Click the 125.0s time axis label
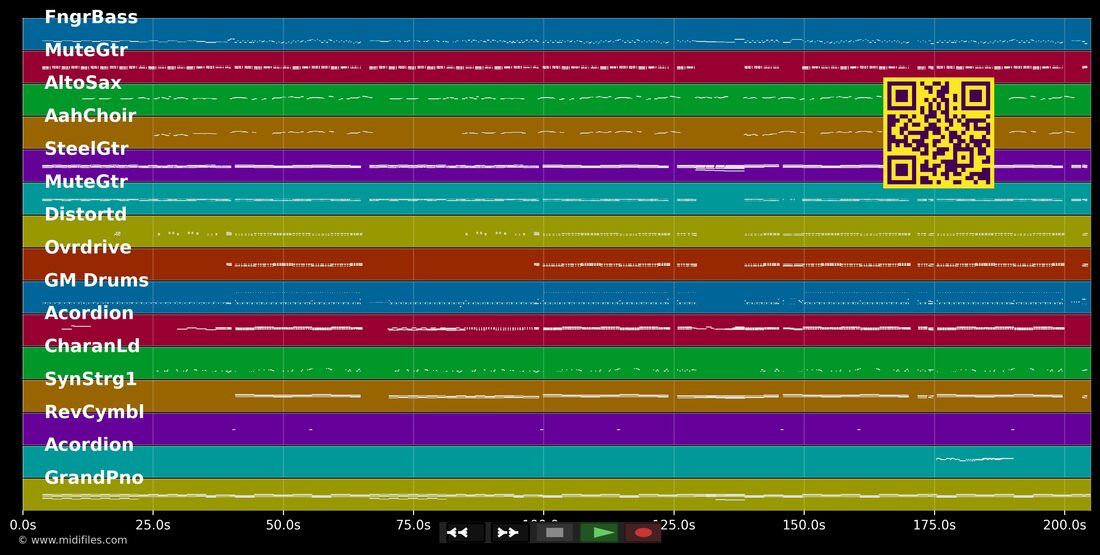 pos(673,524)
